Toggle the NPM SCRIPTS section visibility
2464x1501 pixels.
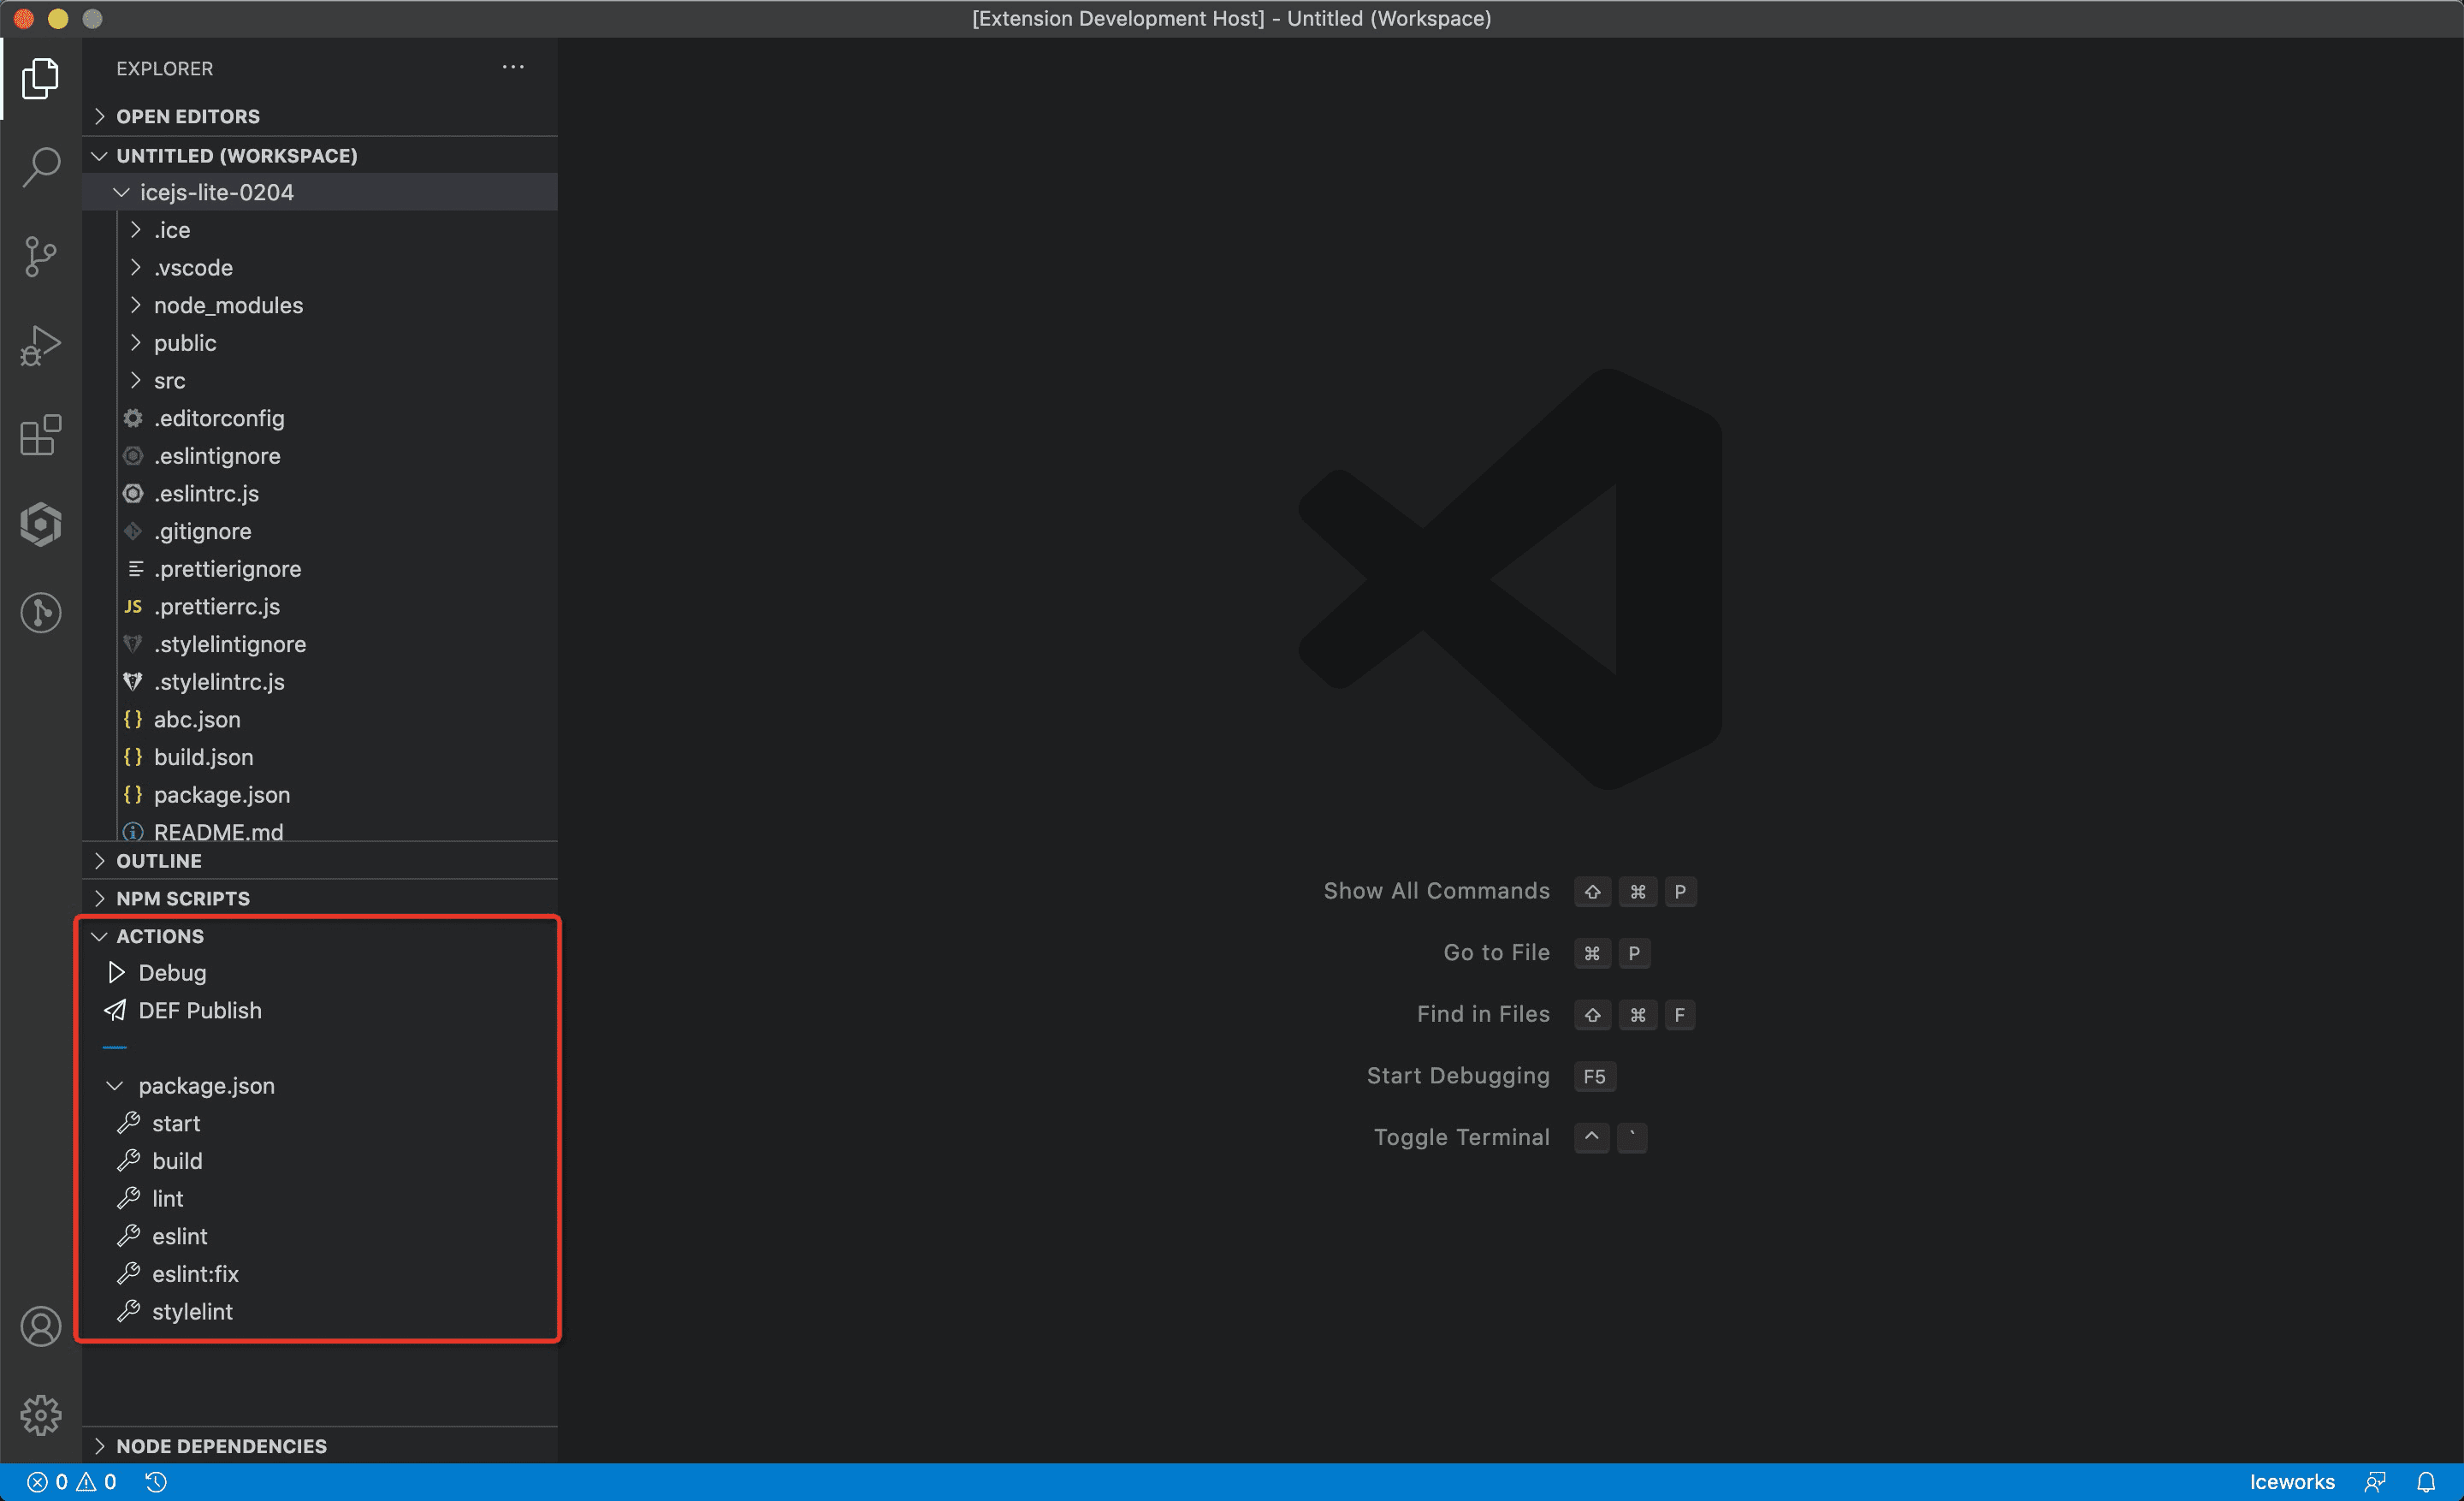coord(183,898)
